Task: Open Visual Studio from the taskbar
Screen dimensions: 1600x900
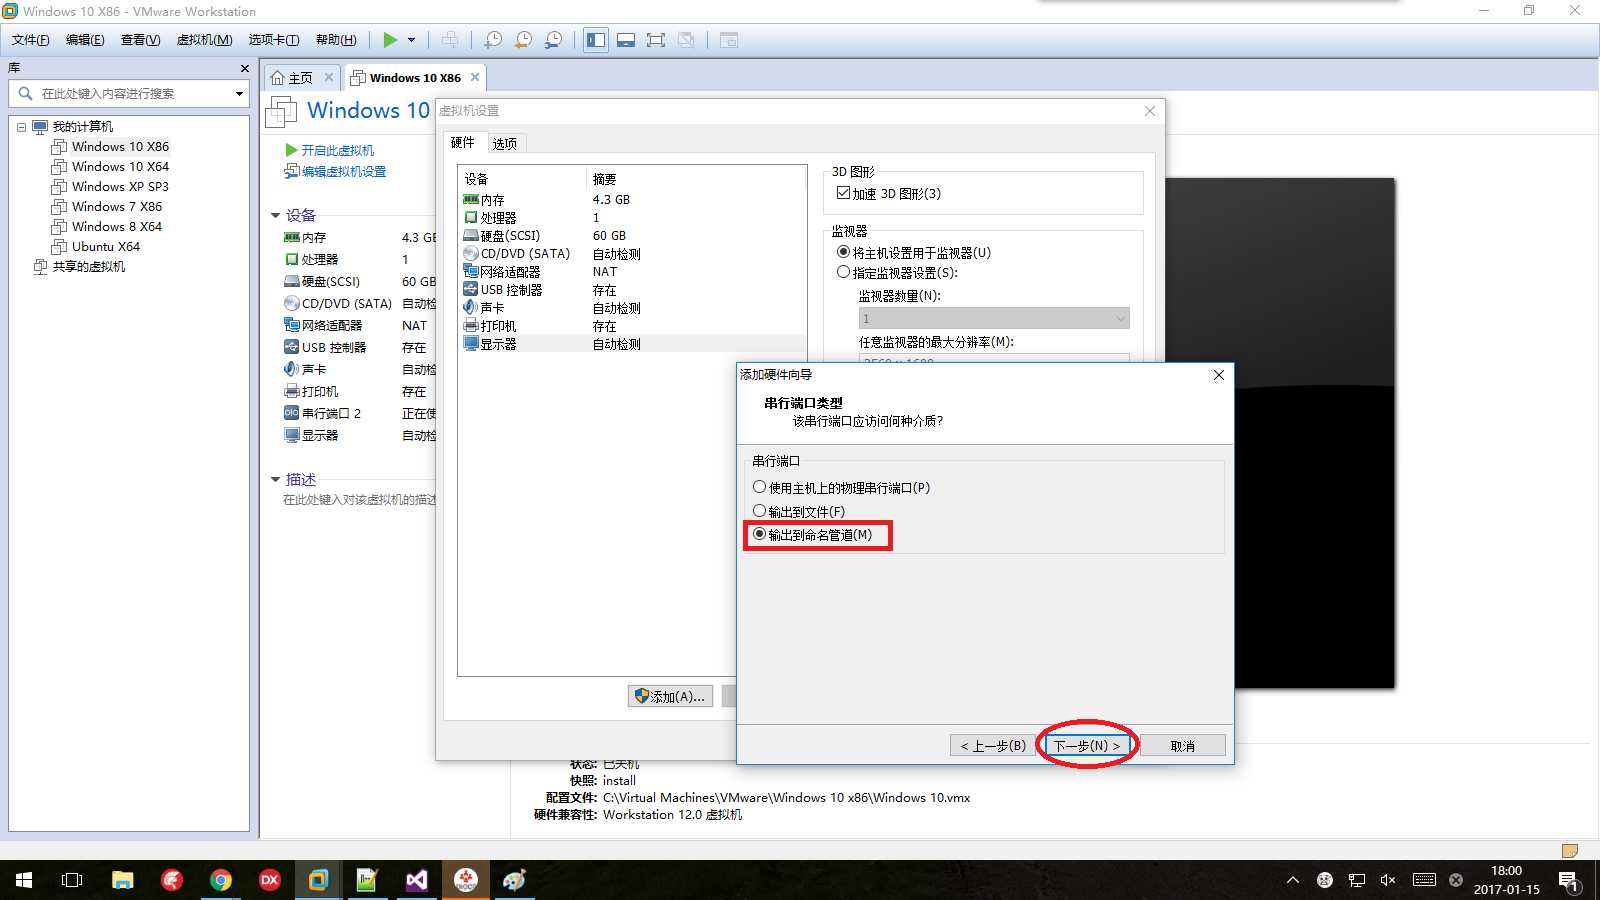Action: [x=417, y=880]
